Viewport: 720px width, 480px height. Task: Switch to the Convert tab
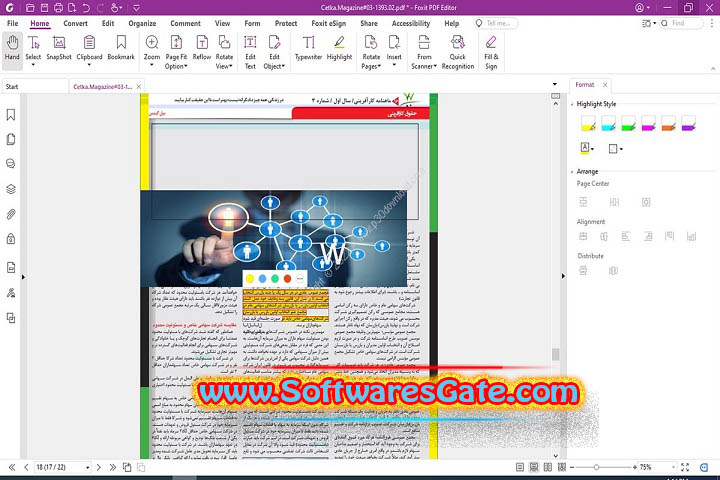tap(75, 23)
